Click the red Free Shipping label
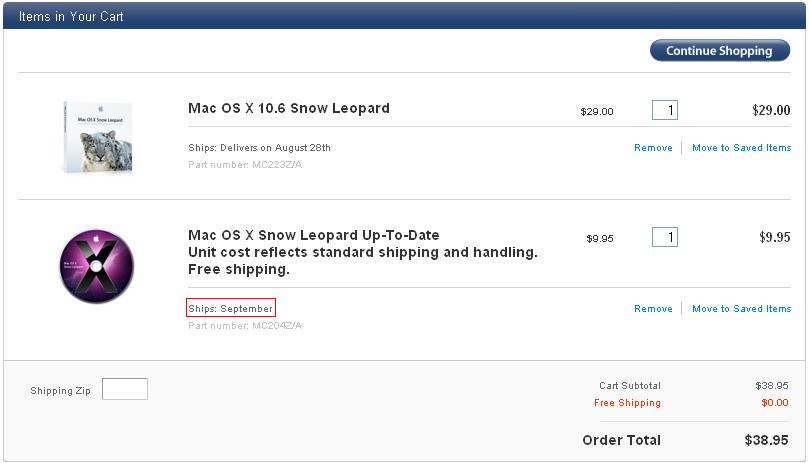 click(x=627, y=403)
